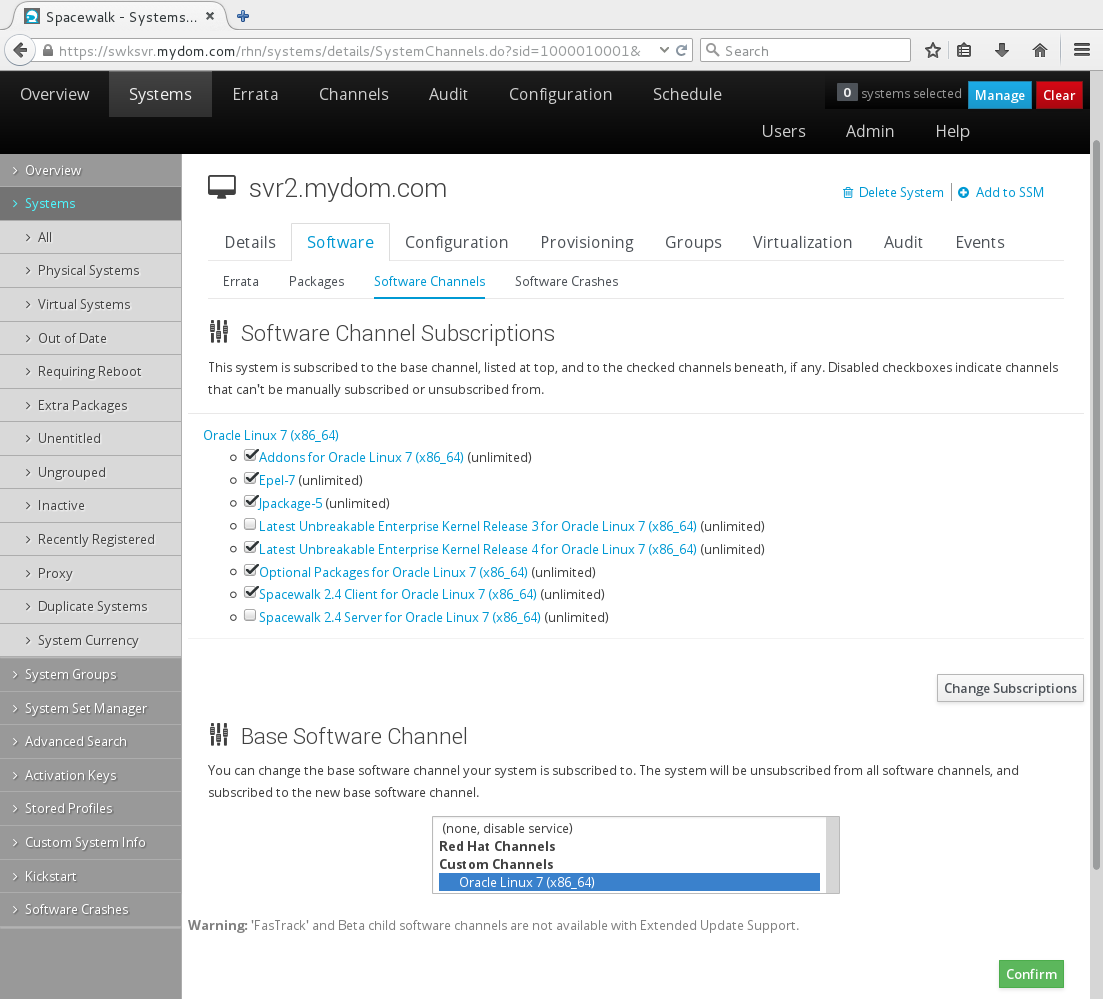Click the trash icon beside Delete System
The width and height of the screenshot is (1103, 999).
[x=848, y=193]
